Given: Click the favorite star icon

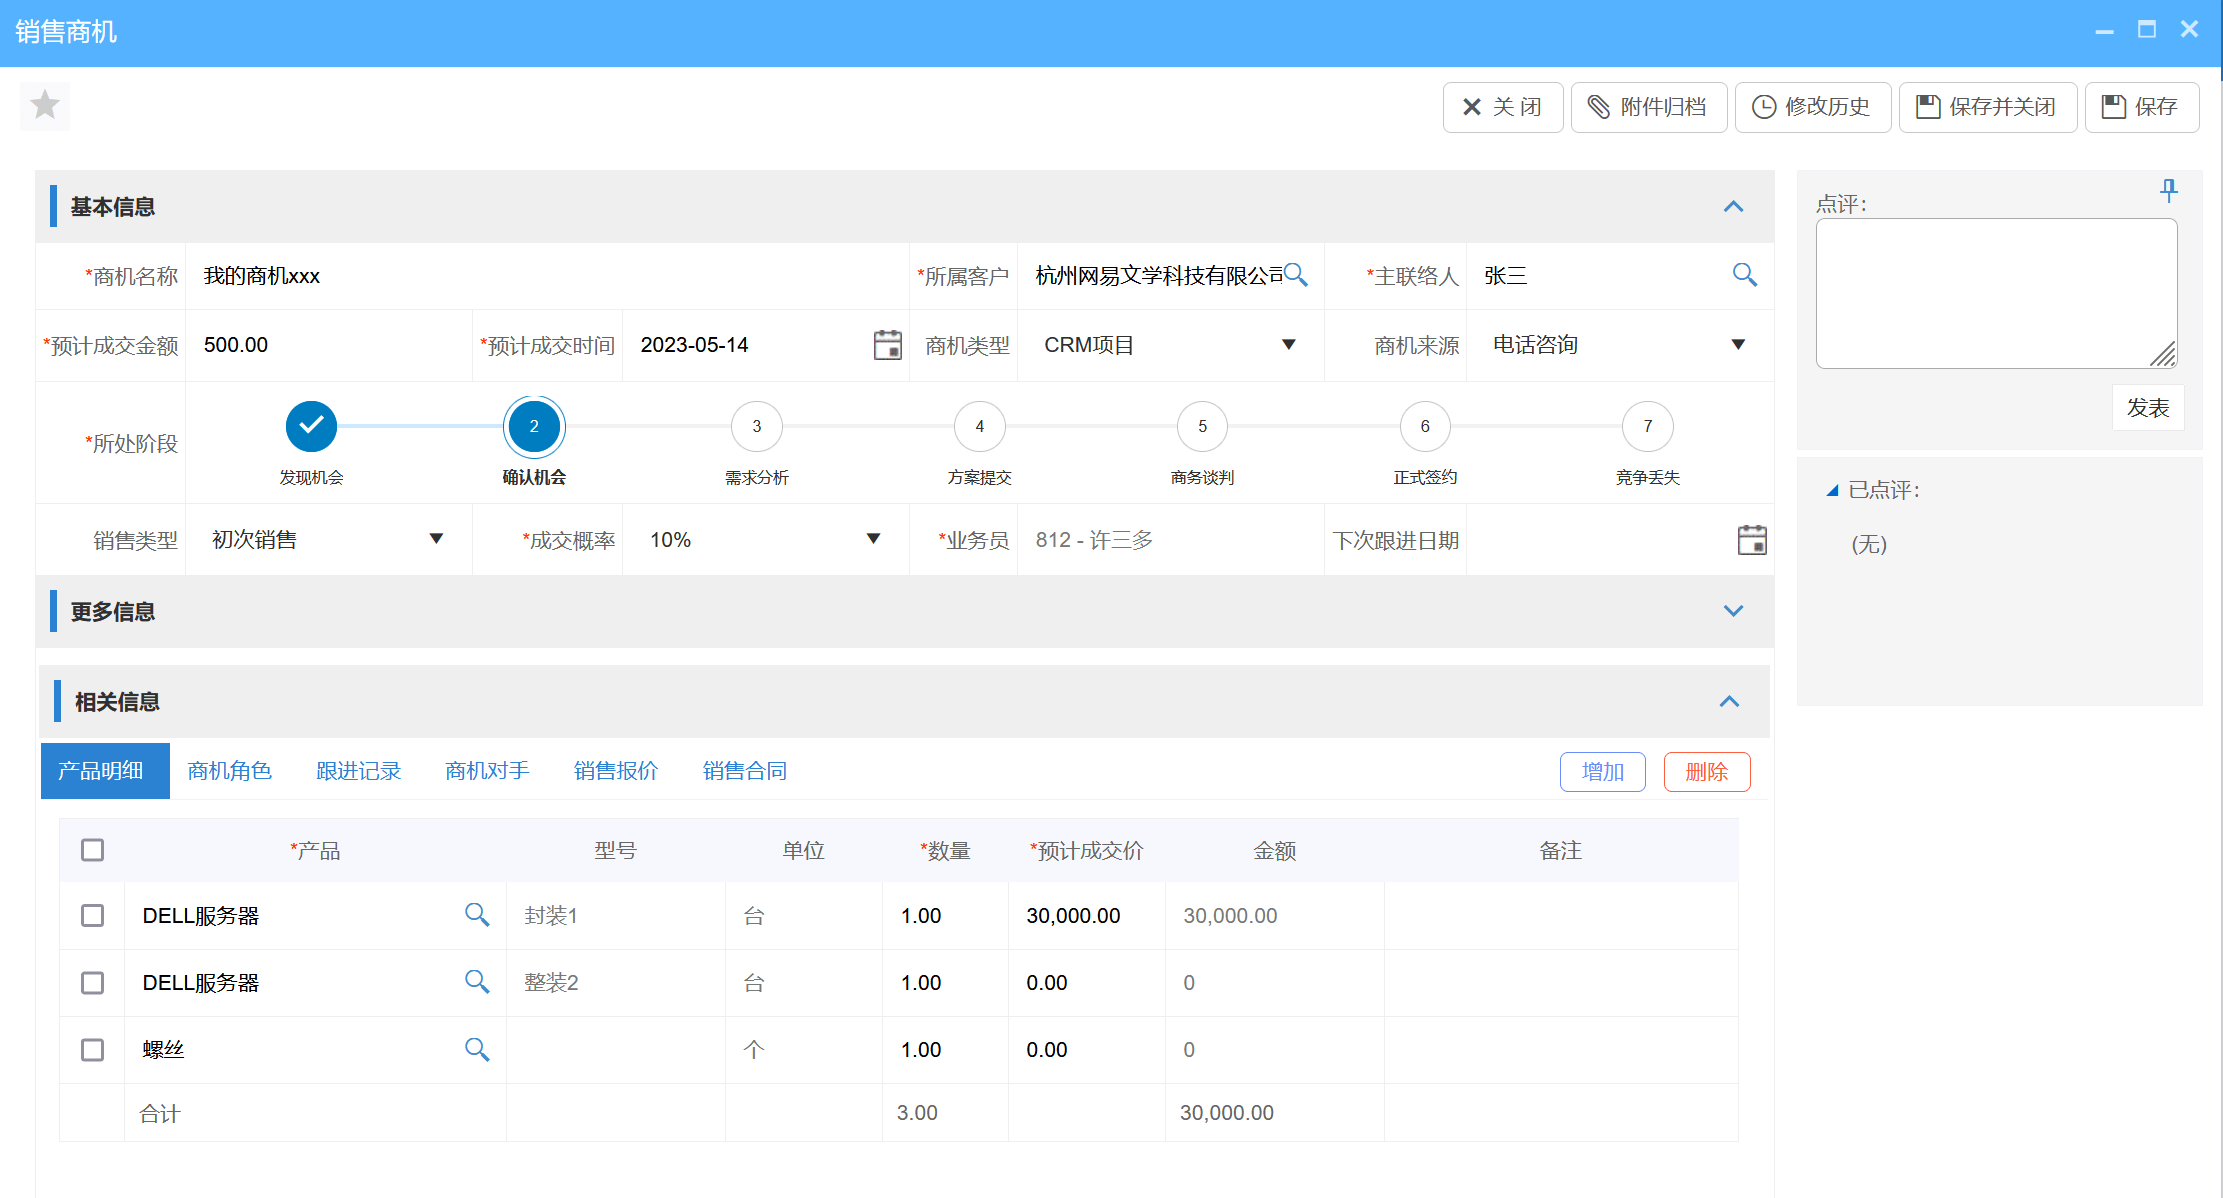Looking at the screenshot, I should click(x=44, y=106).
